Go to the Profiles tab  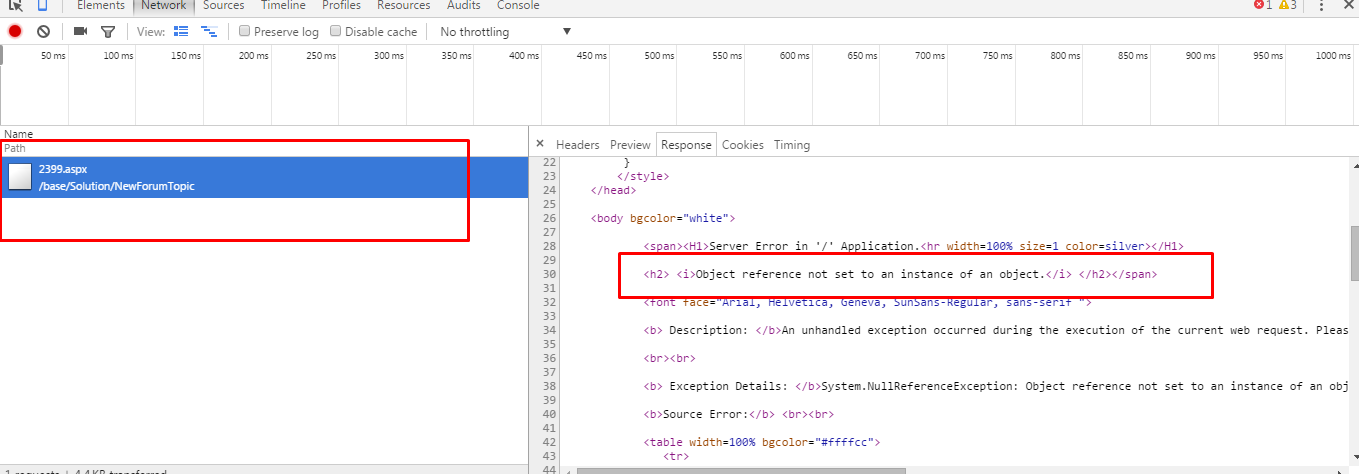coord(341,5)
